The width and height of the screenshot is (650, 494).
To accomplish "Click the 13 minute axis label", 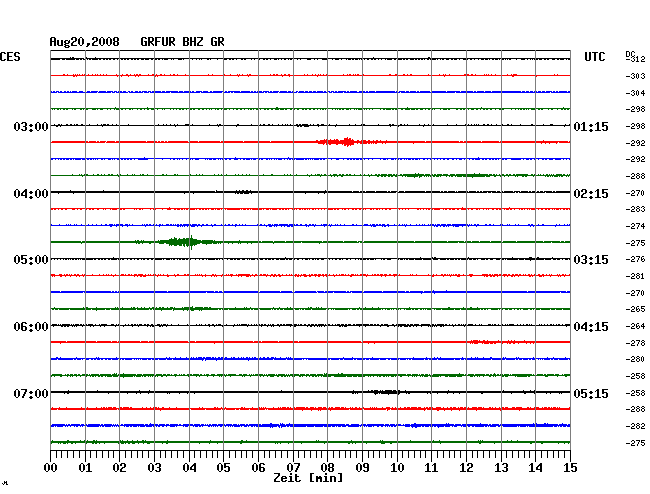I will (x=501, y=468).
